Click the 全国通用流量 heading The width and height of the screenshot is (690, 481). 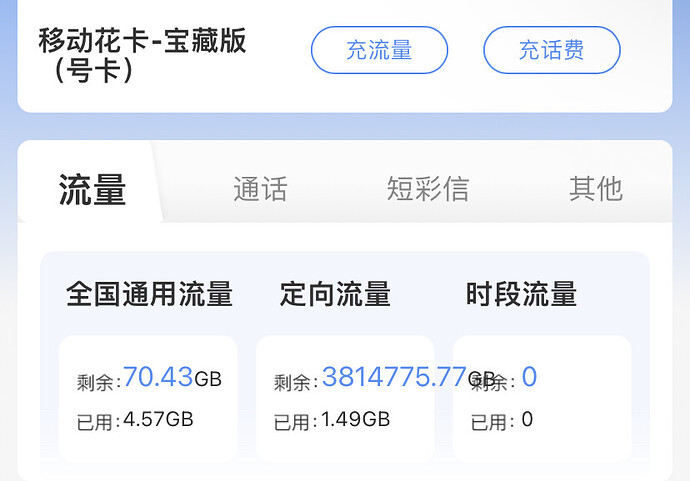coord(150,294)
